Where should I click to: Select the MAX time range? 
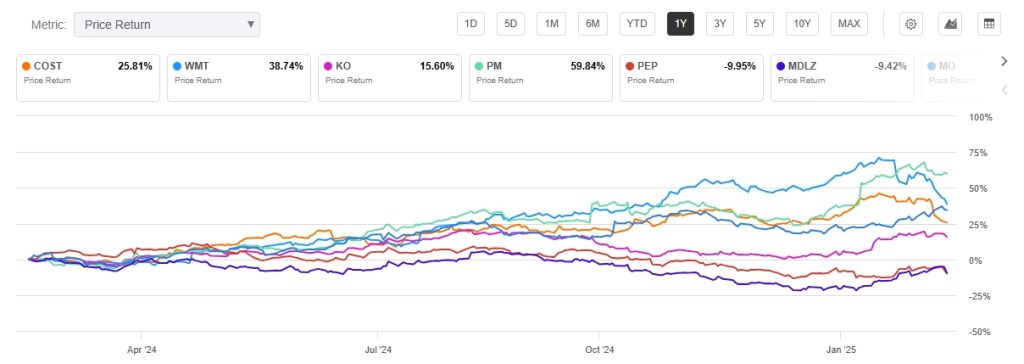pyautogui.click(x=849, y=24)
